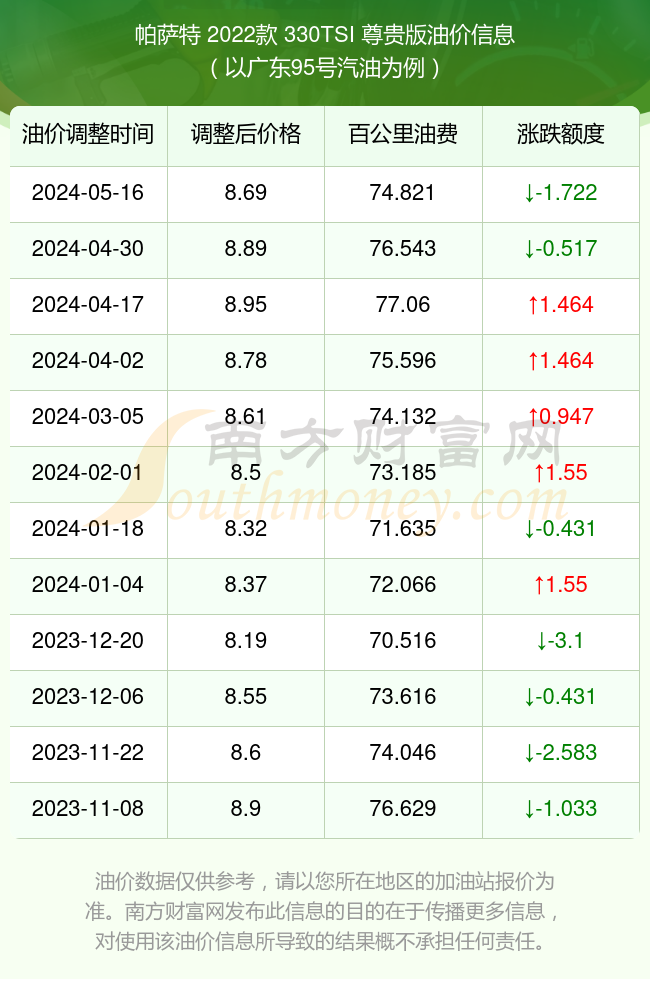The image size is (650, 1000).
Task: Click the 百公里油费 column header
Action: point(403,134)
